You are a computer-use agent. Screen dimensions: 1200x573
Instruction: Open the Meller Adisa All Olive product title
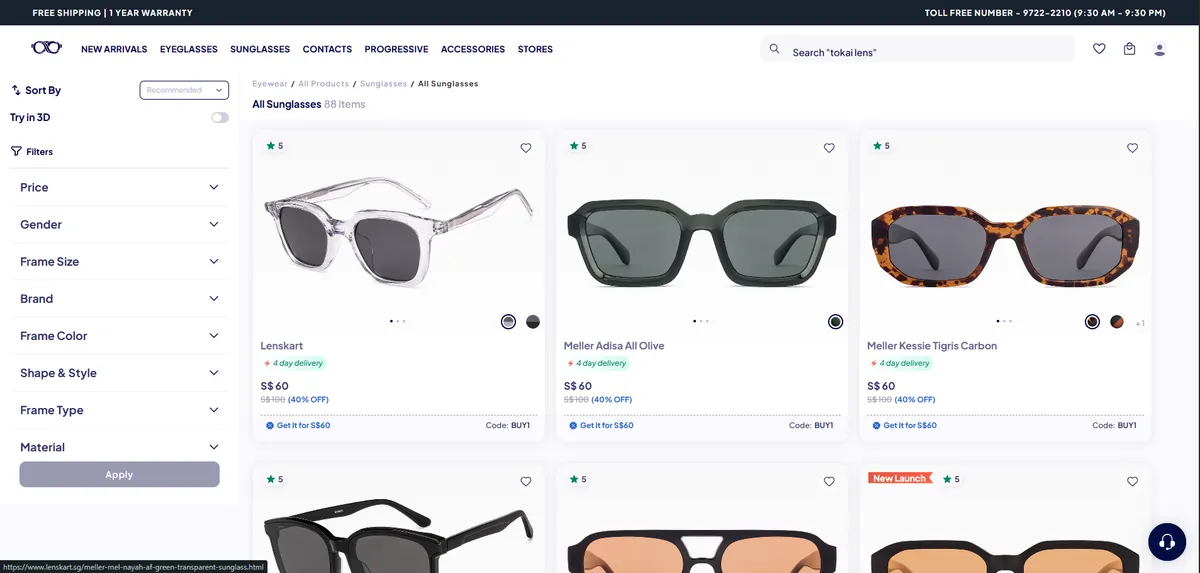[614, 346]
